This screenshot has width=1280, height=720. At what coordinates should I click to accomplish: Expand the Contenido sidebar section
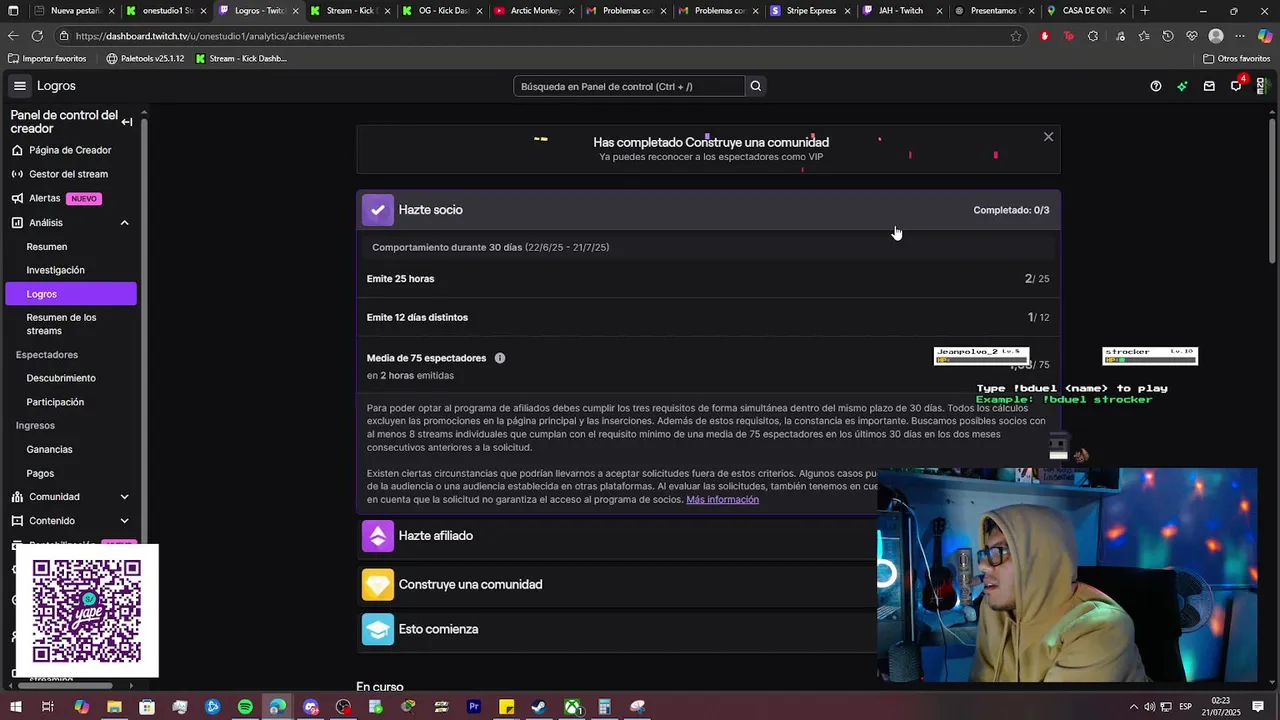125,521
